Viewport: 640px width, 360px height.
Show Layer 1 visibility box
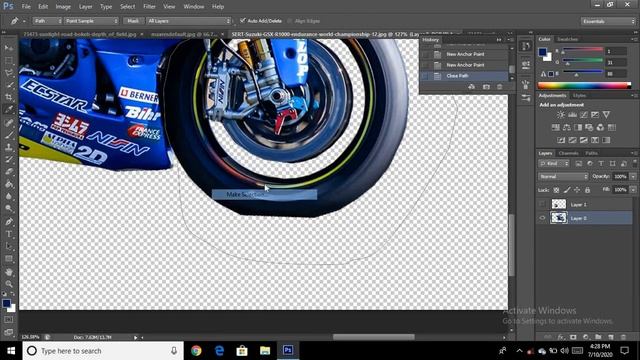(542, 204)
